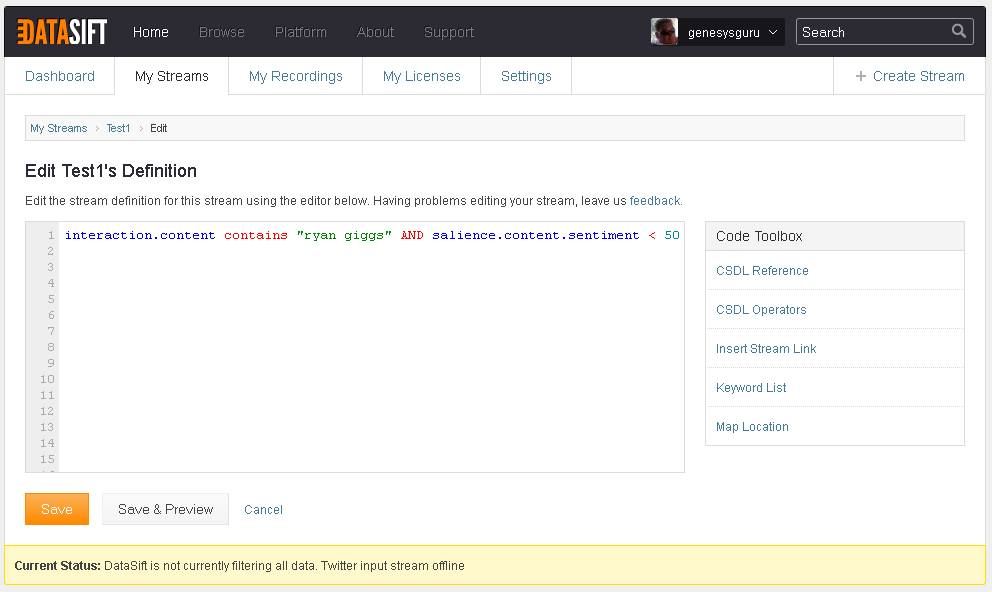The height and width of the screenshot is (592, 992).
Task: Select the Settings tab
Action: 526,76
